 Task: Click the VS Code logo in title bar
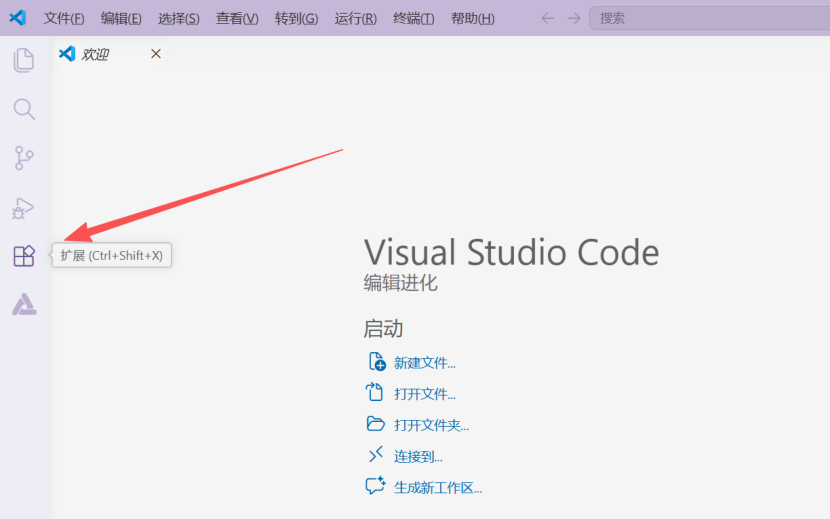click(x=17, y=17)
